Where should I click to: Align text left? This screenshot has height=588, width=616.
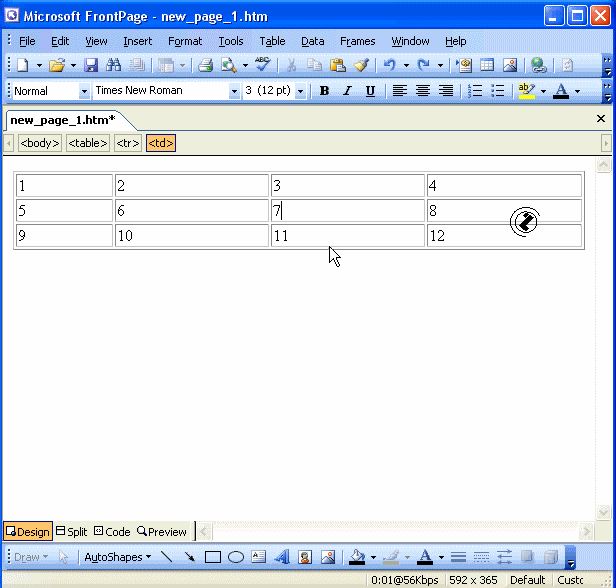[x=400, y=91]
